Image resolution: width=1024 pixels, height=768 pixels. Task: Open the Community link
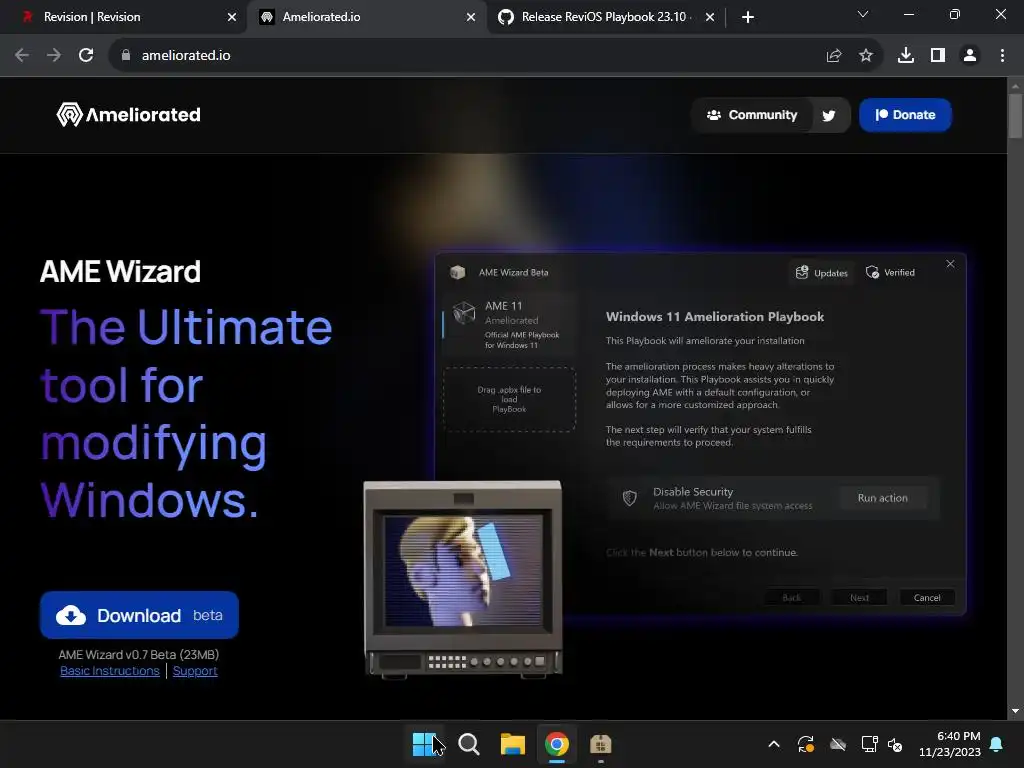[x=752, y=115]
